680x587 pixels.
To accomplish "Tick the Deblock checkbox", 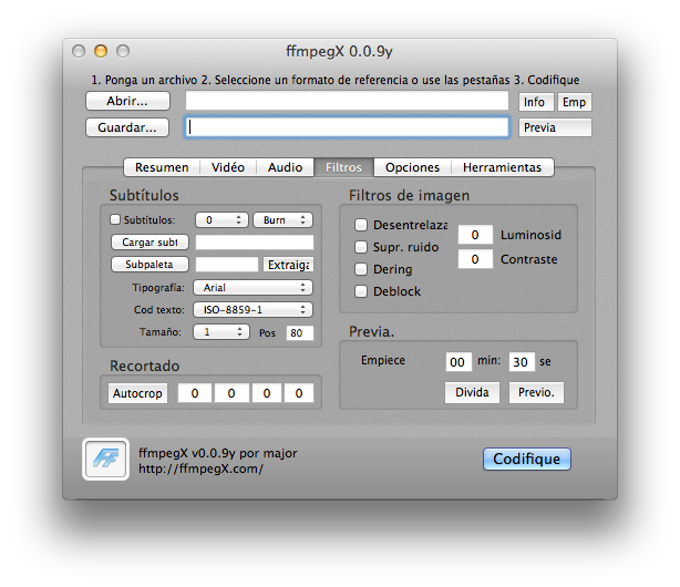I will [361, 291].
